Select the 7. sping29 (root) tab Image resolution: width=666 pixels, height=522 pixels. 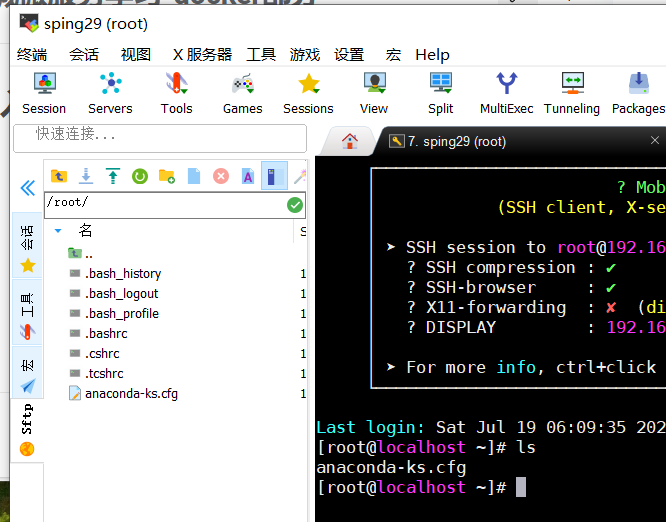click(x=457, y=141)
